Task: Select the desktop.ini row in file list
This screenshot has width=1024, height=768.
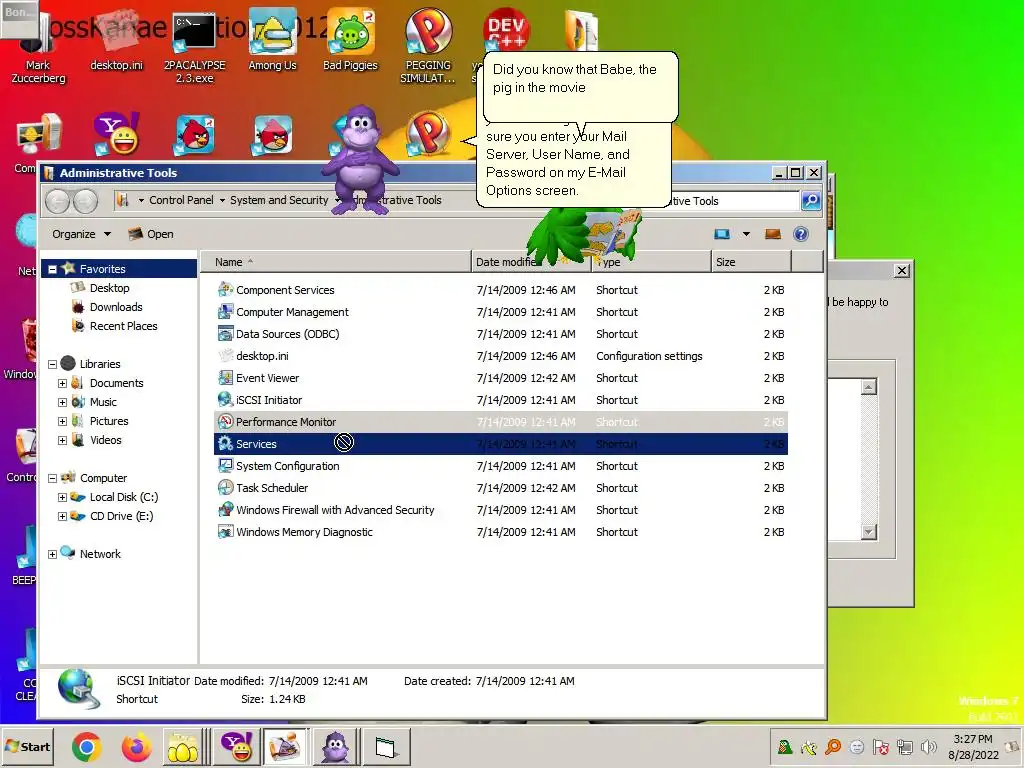Action: coord(501,356)
